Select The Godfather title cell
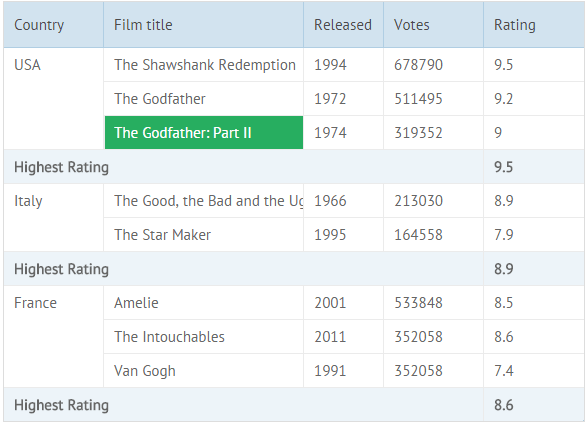This screenshot has height=423, width=587. (203, 99)
